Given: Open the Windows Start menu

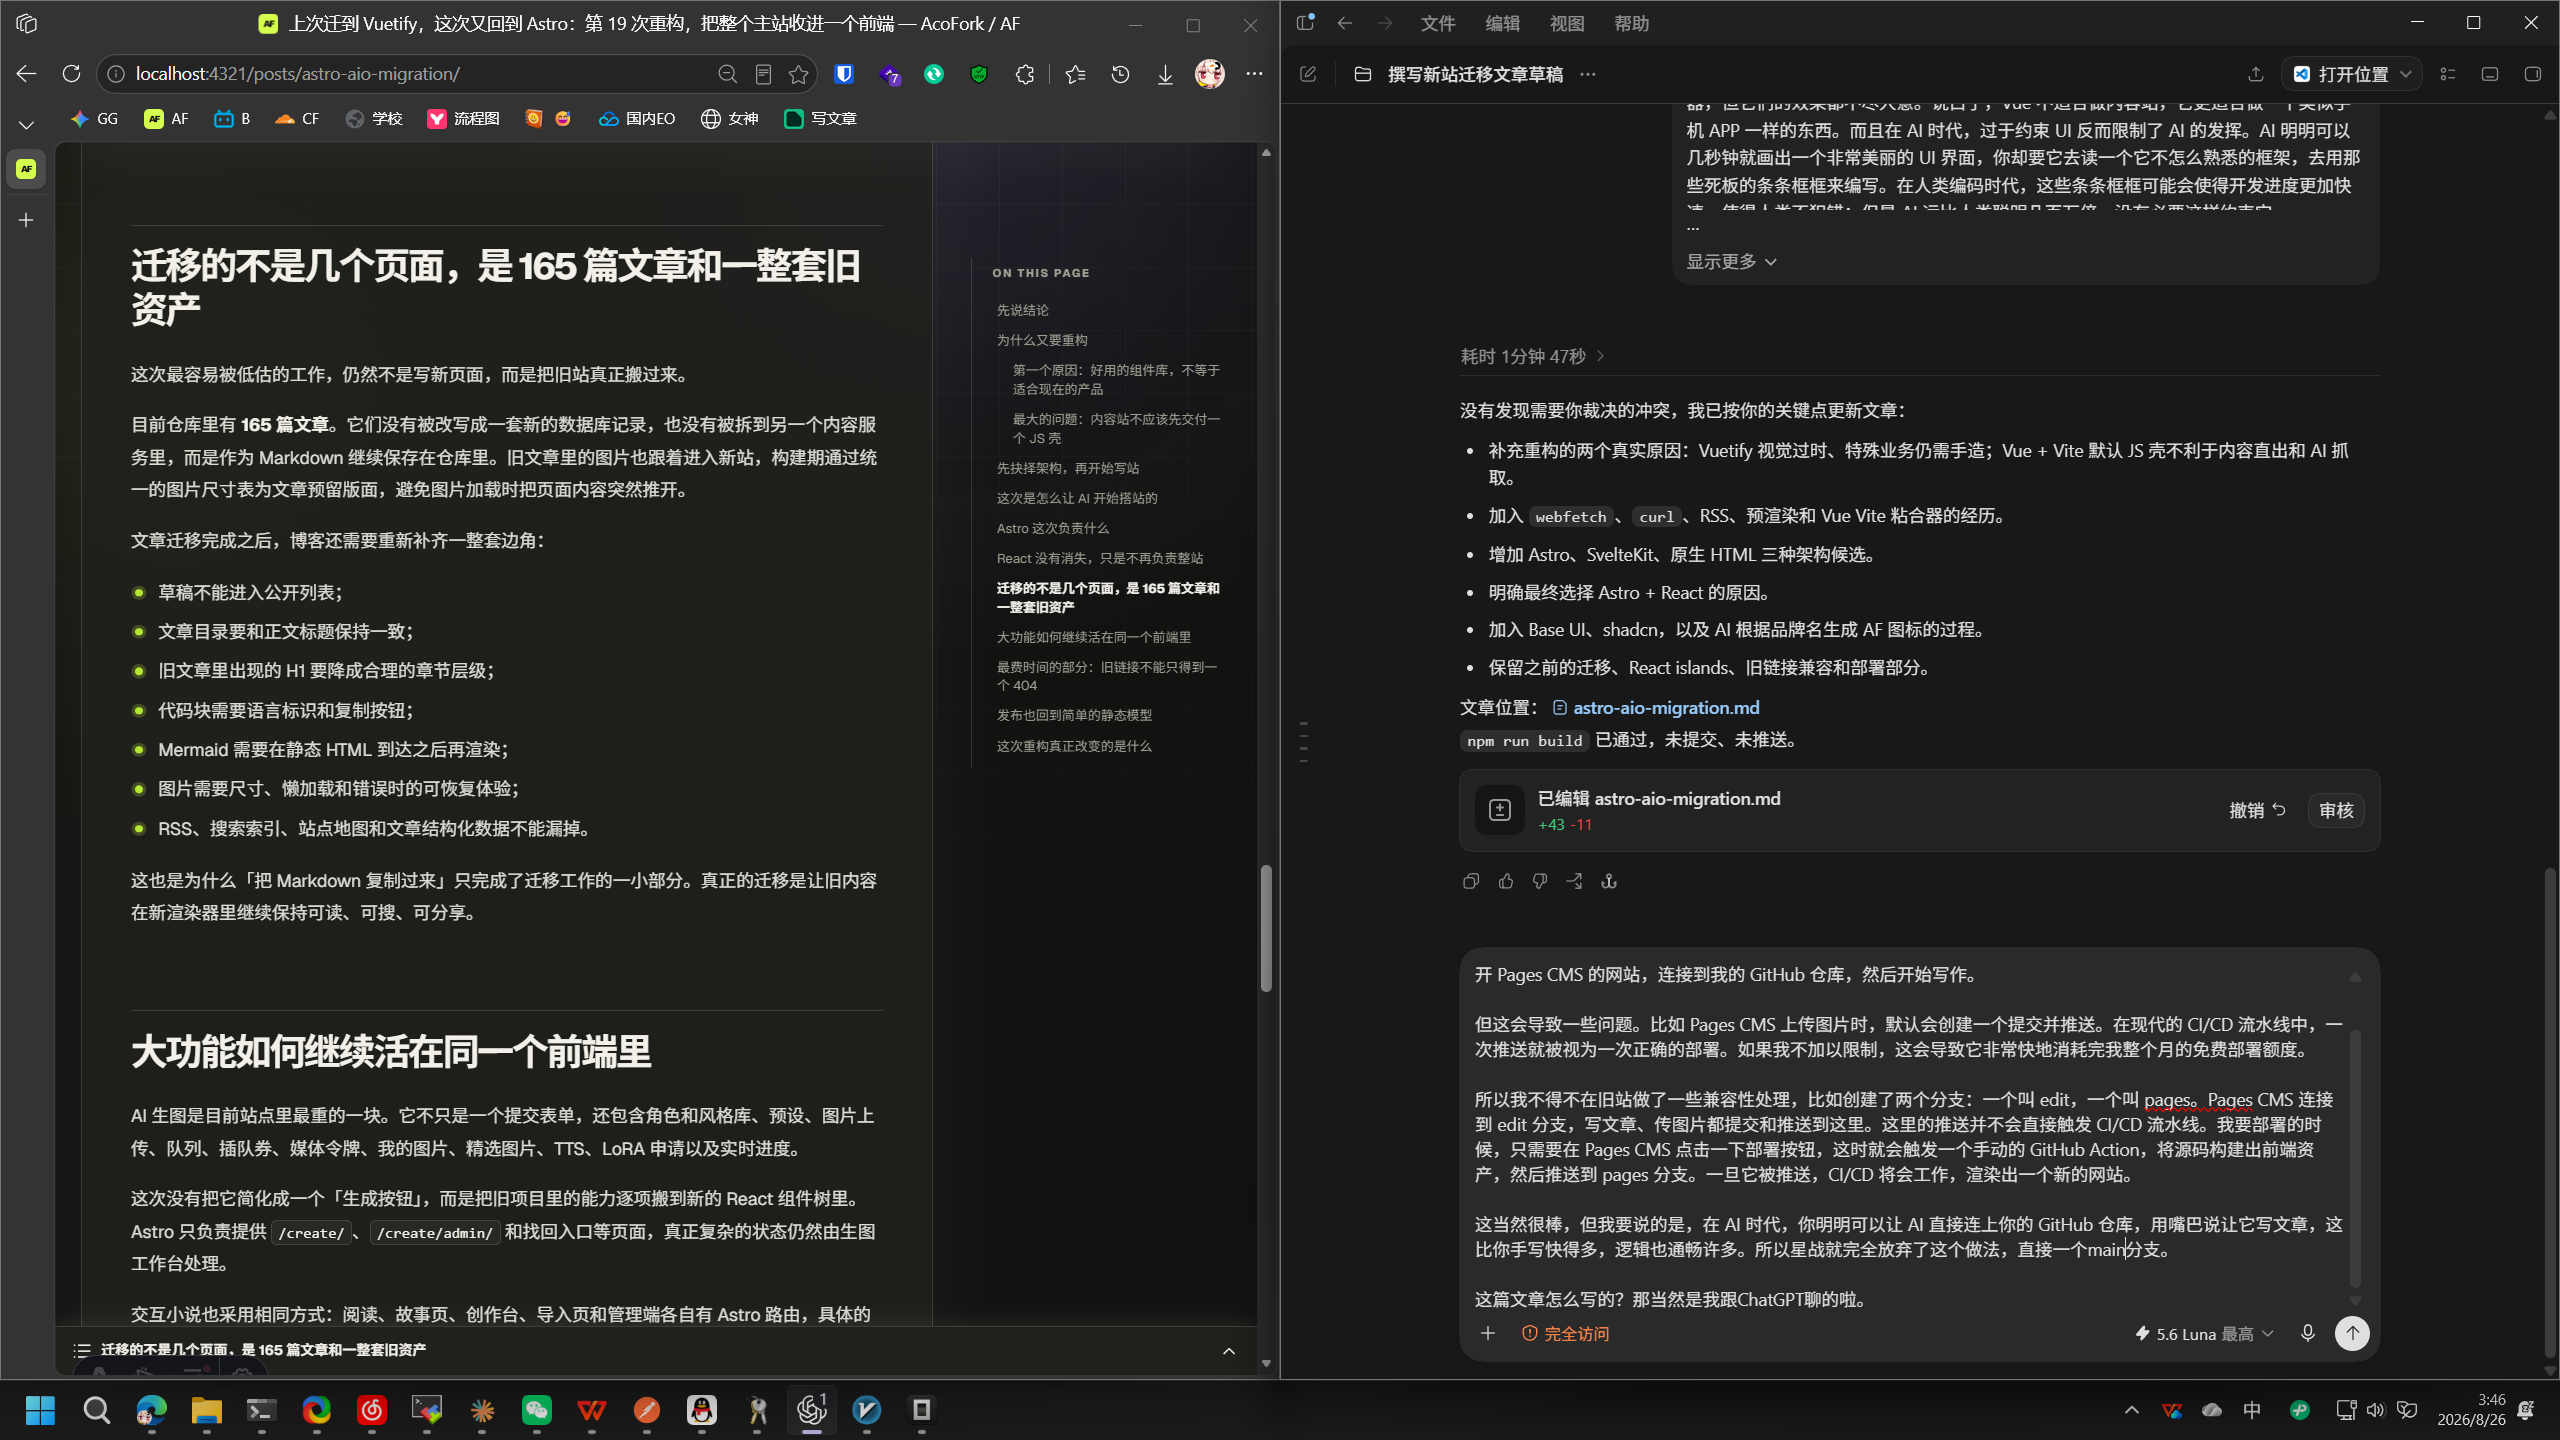Looking at the screenshot, I should pos(41,1411).
